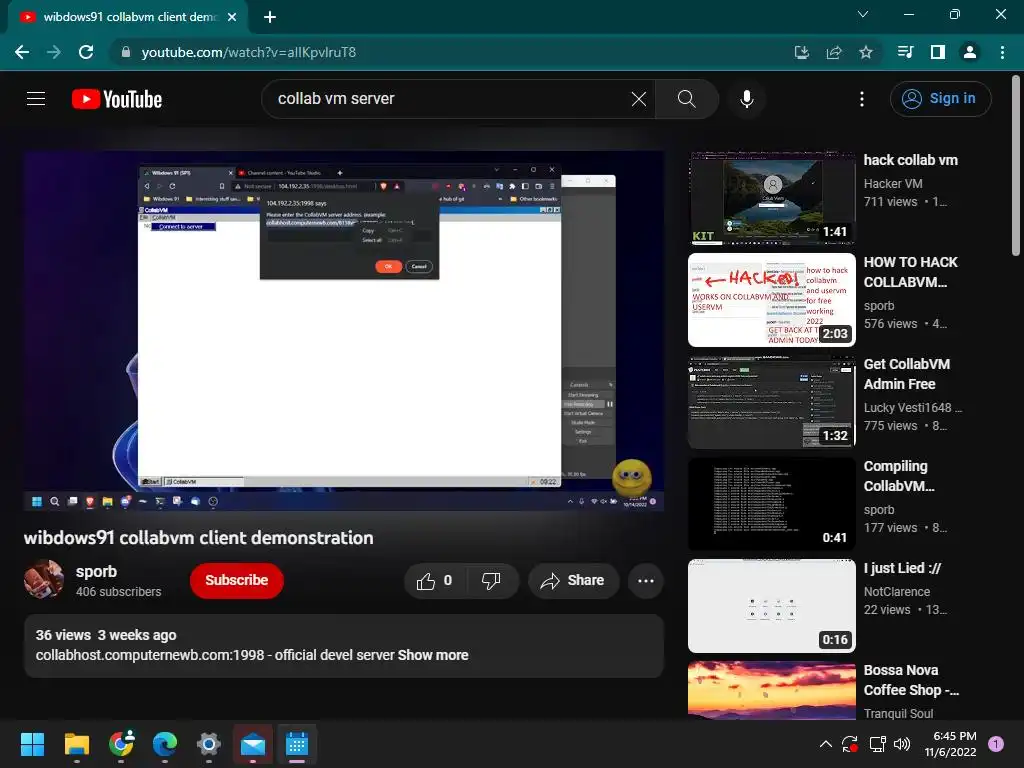The image size is (1024, 768).
Task: Open the Bossa Nova Coffee Shop title
Action: pyautogui.click(x=911, y=680)
